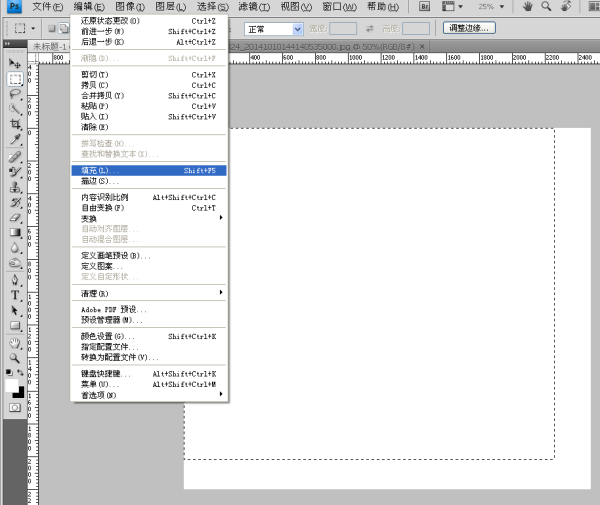Click 自由变换 menu entry
The height and width of the screenshot is (505, 600).
click(x=150, y=208)
